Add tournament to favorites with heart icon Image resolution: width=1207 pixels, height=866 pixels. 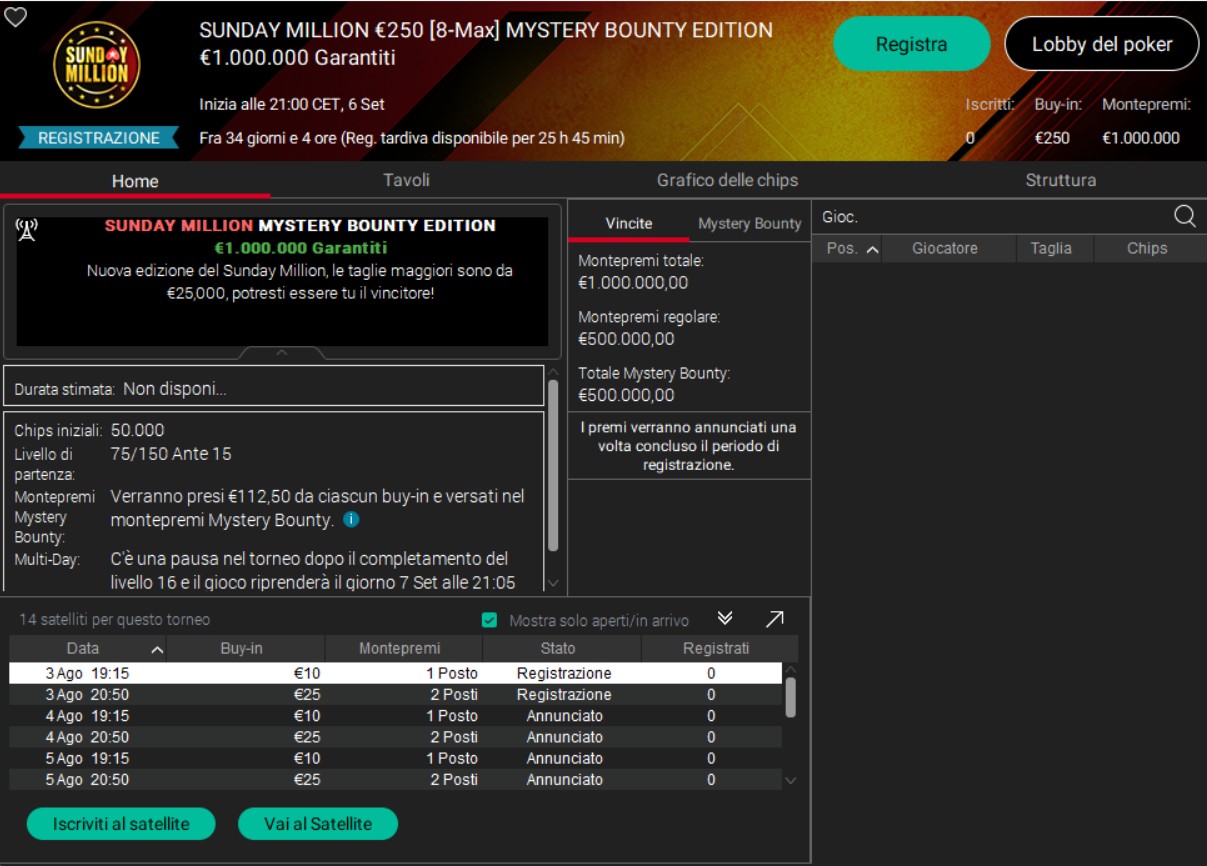tap(15, 16)
